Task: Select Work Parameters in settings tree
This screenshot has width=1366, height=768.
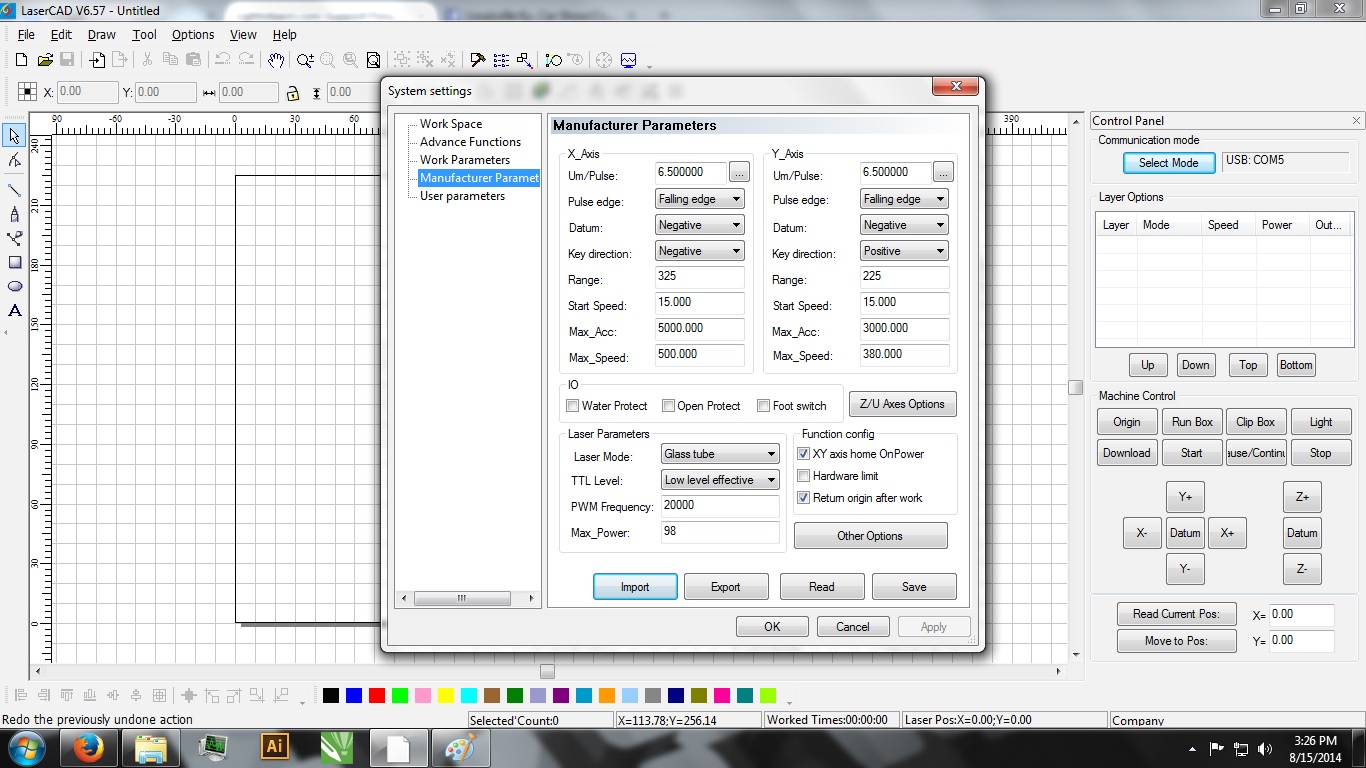Action: coord(464,160)
